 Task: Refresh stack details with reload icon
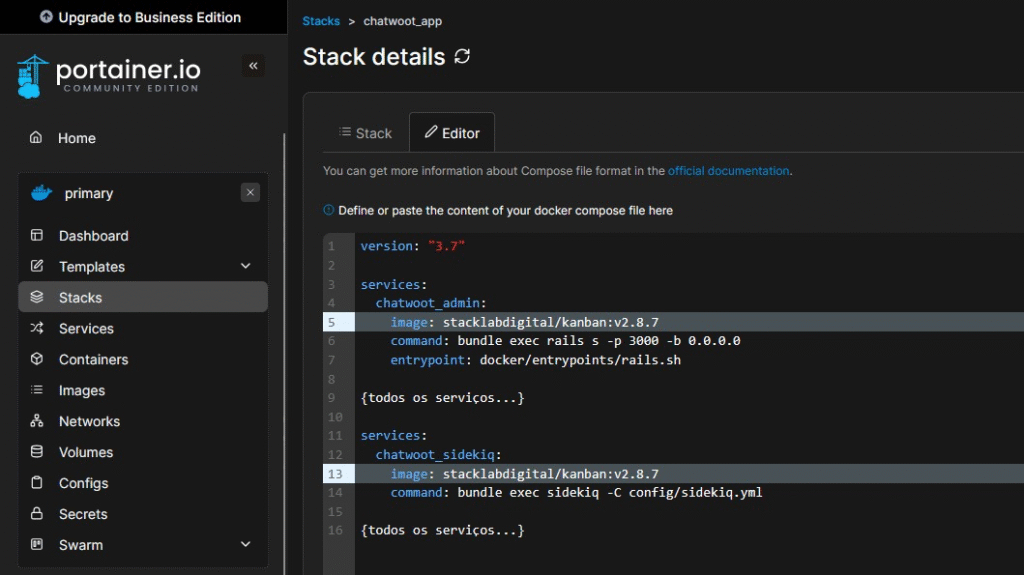coord(462,57)
